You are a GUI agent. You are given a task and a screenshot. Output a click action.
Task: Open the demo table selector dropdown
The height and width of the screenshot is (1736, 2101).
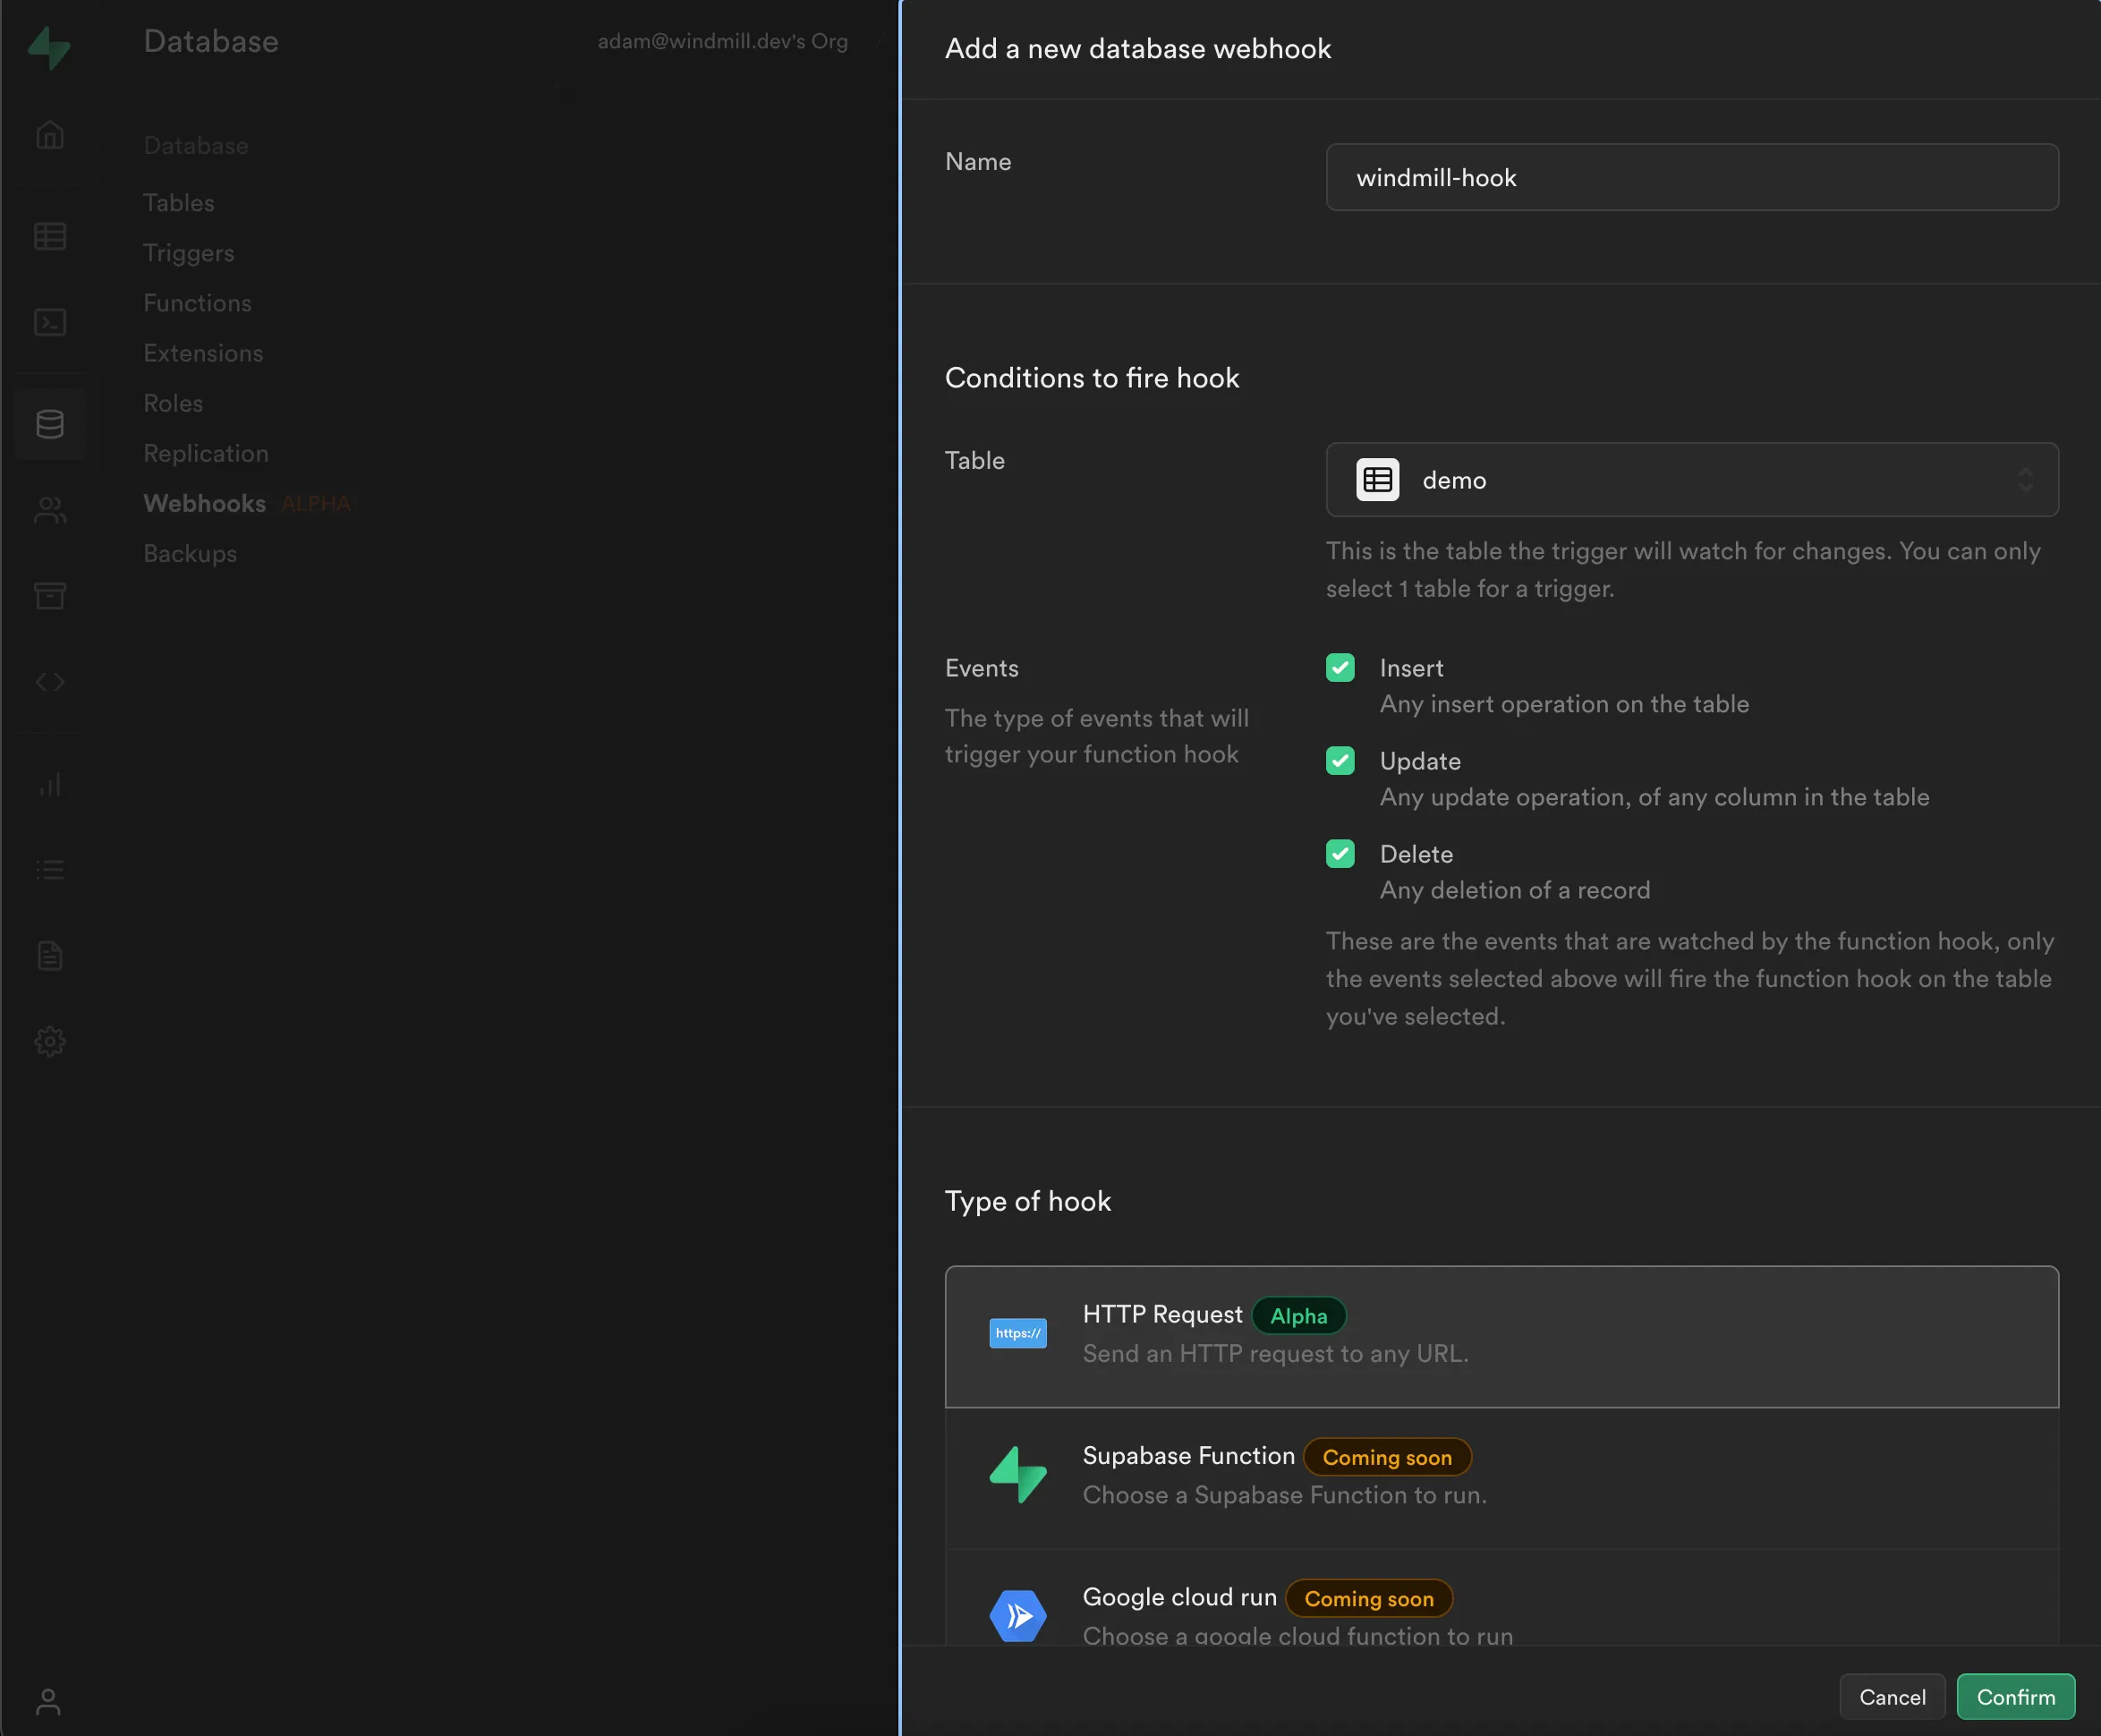point(1691,480)
